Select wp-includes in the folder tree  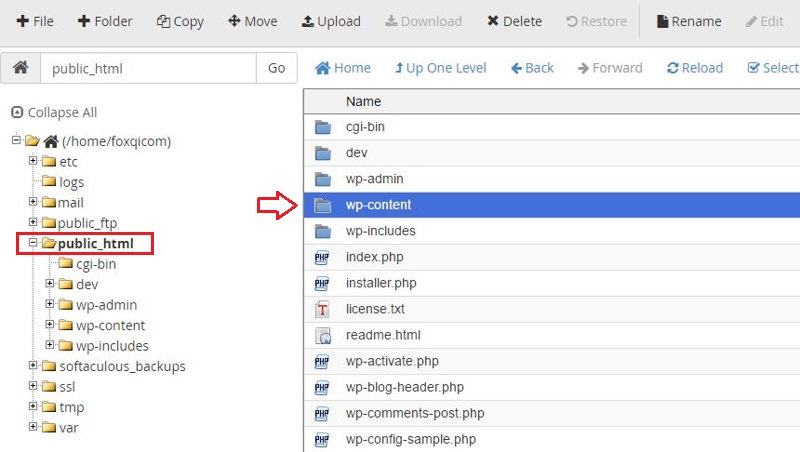[112, 346]
